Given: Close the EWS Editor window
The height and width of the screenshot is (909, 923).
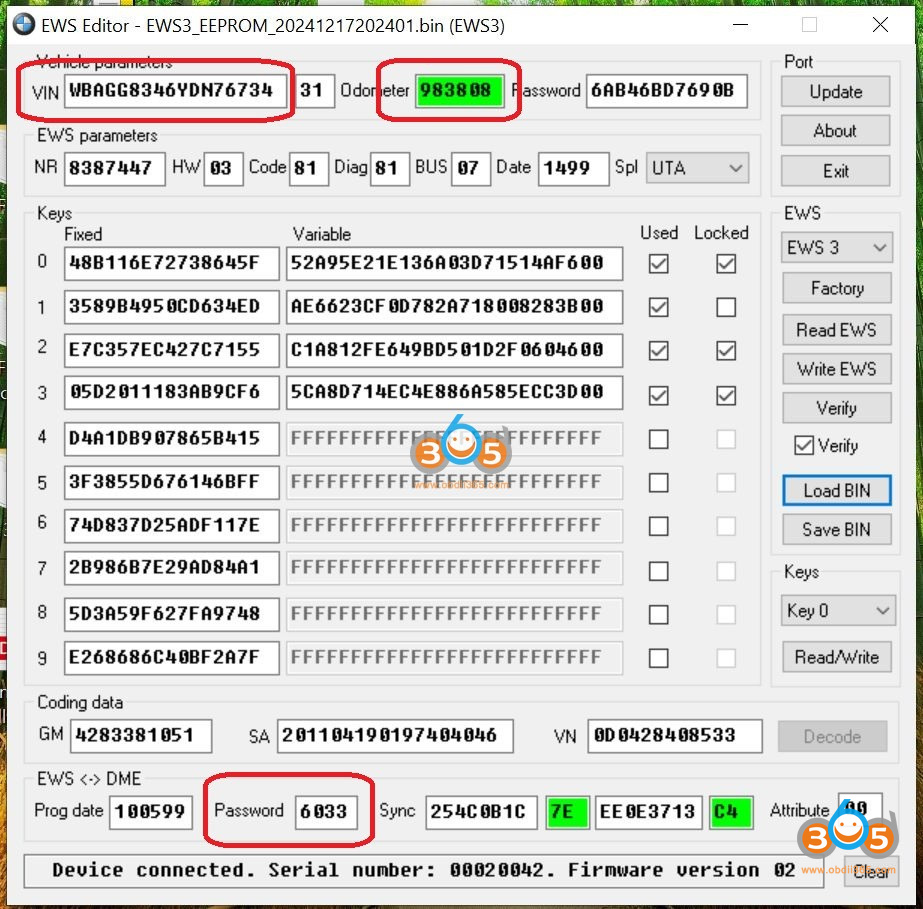Looking at the screenshot, I should click(x=880, y=25).
